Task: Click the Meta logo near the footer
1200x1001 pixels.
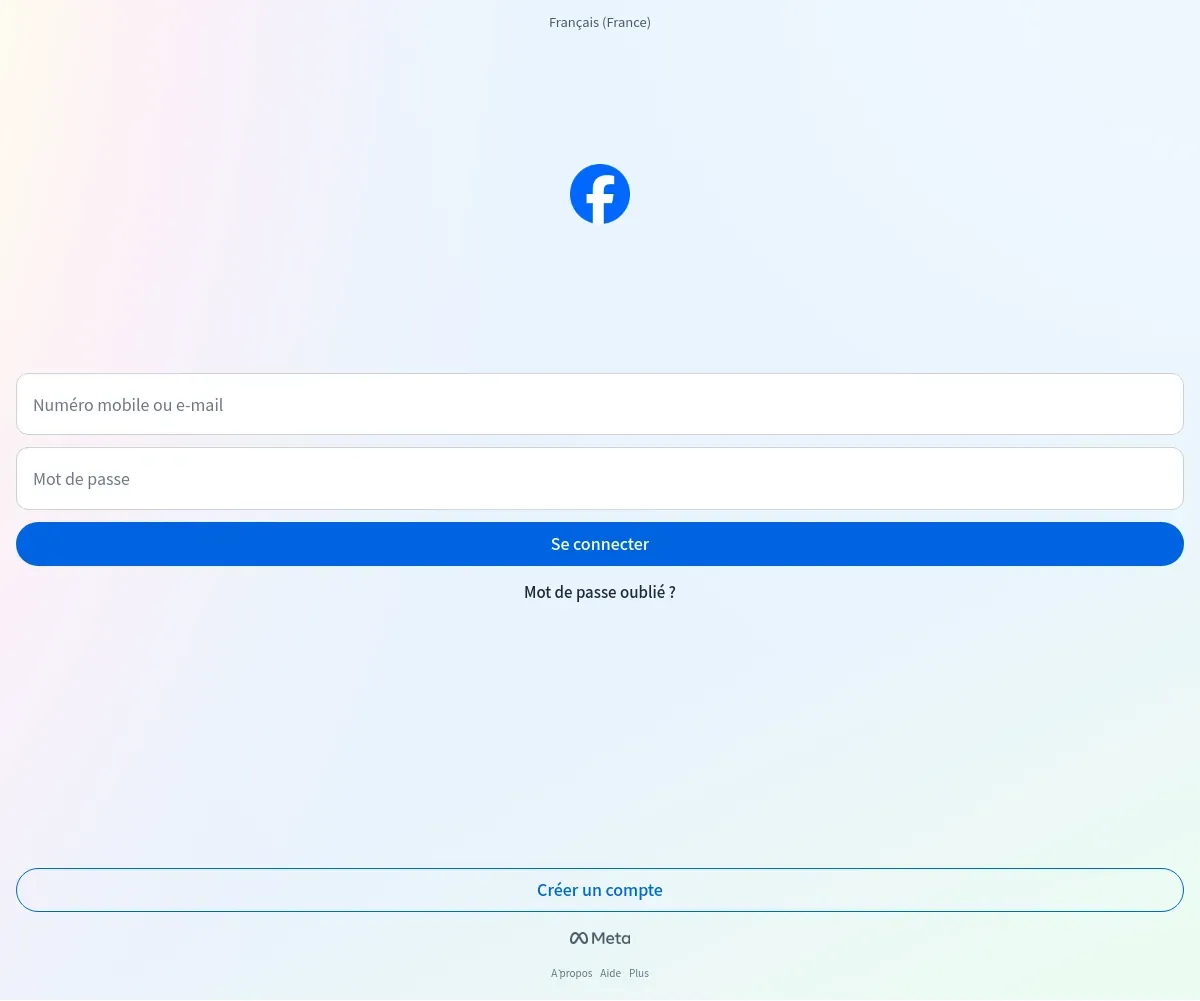Action: (600, 938)
